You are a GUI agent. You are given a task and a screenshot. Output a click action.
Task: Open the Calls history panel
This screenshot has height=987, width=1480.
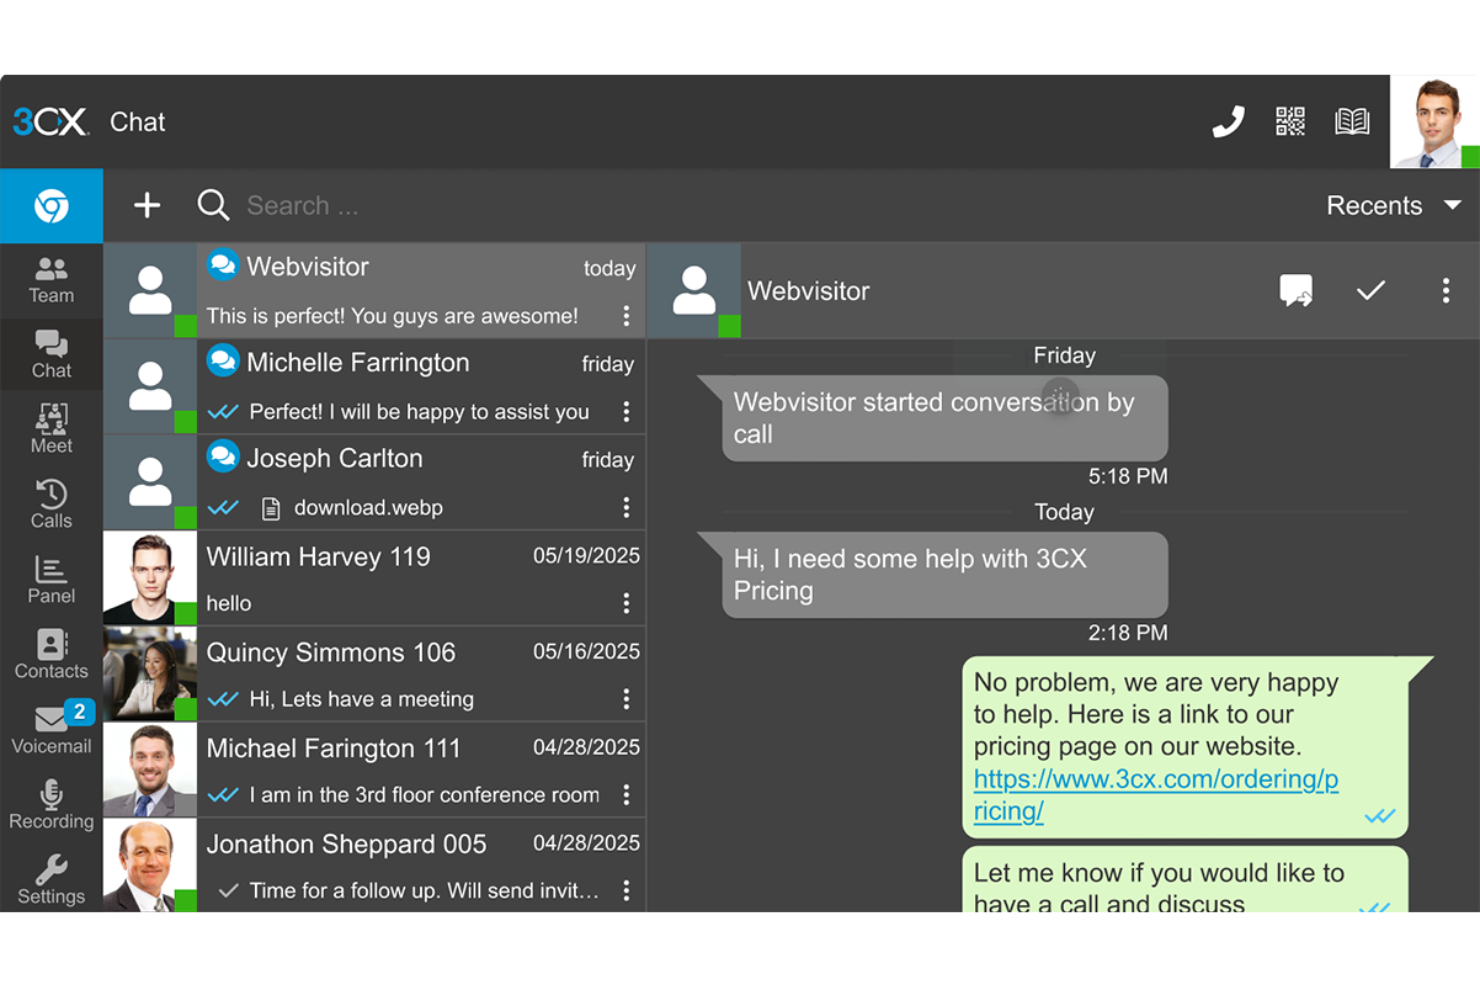(51, 503)
